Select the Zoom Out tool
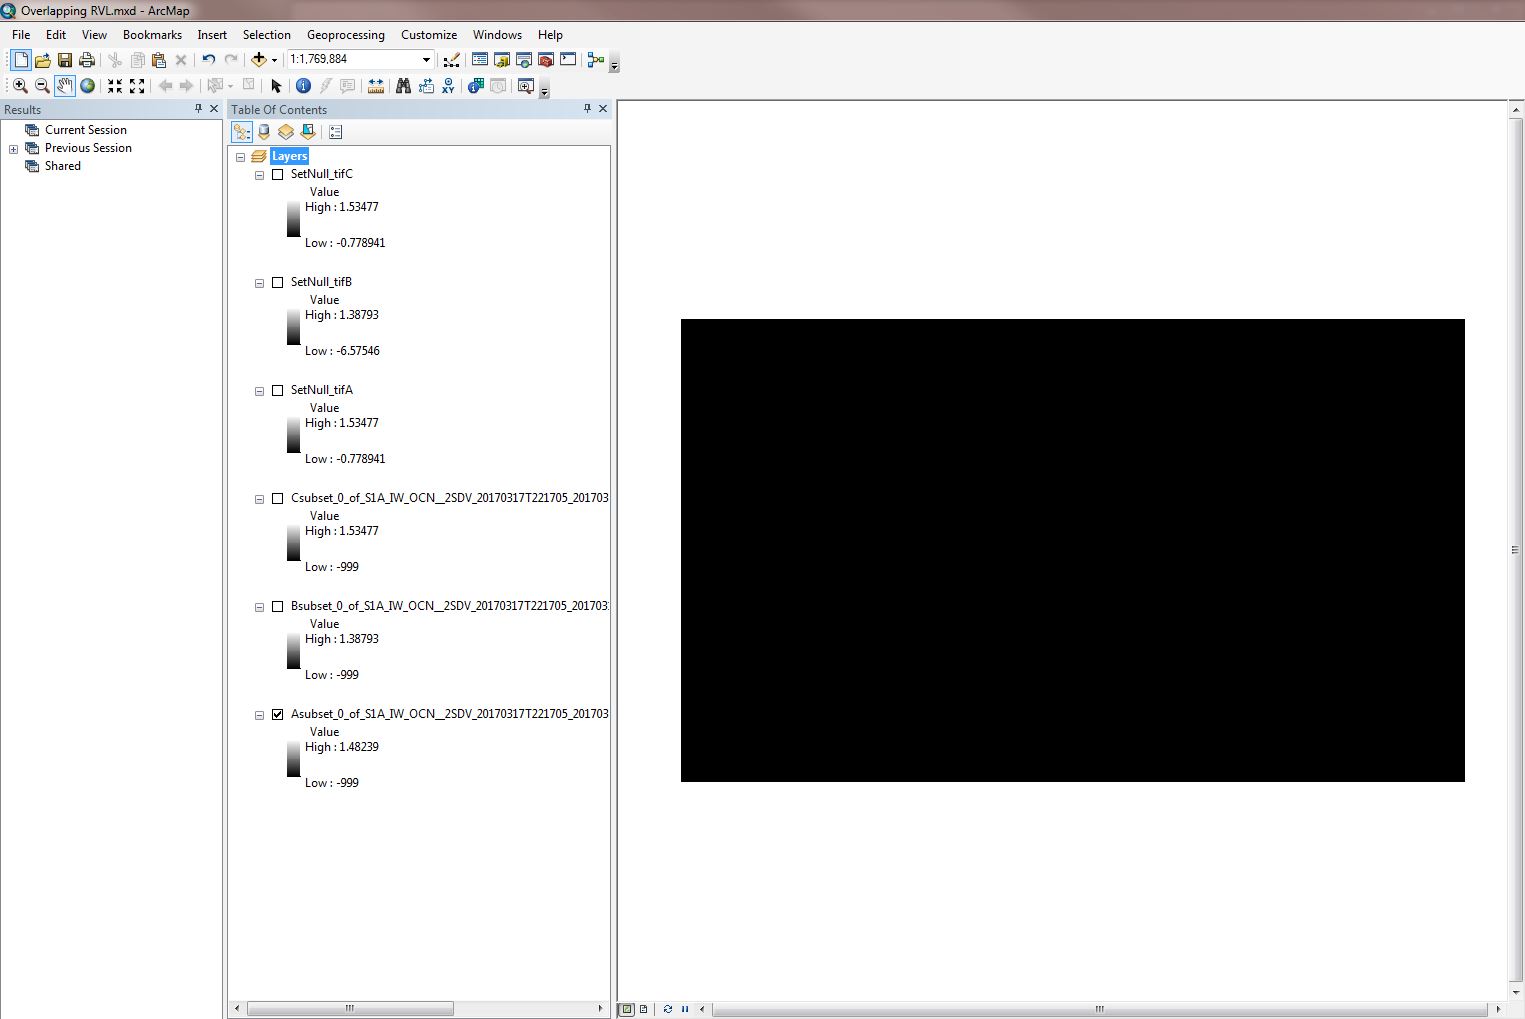The width and height of the screenshot is (1525, 1019). coord(42,86)
